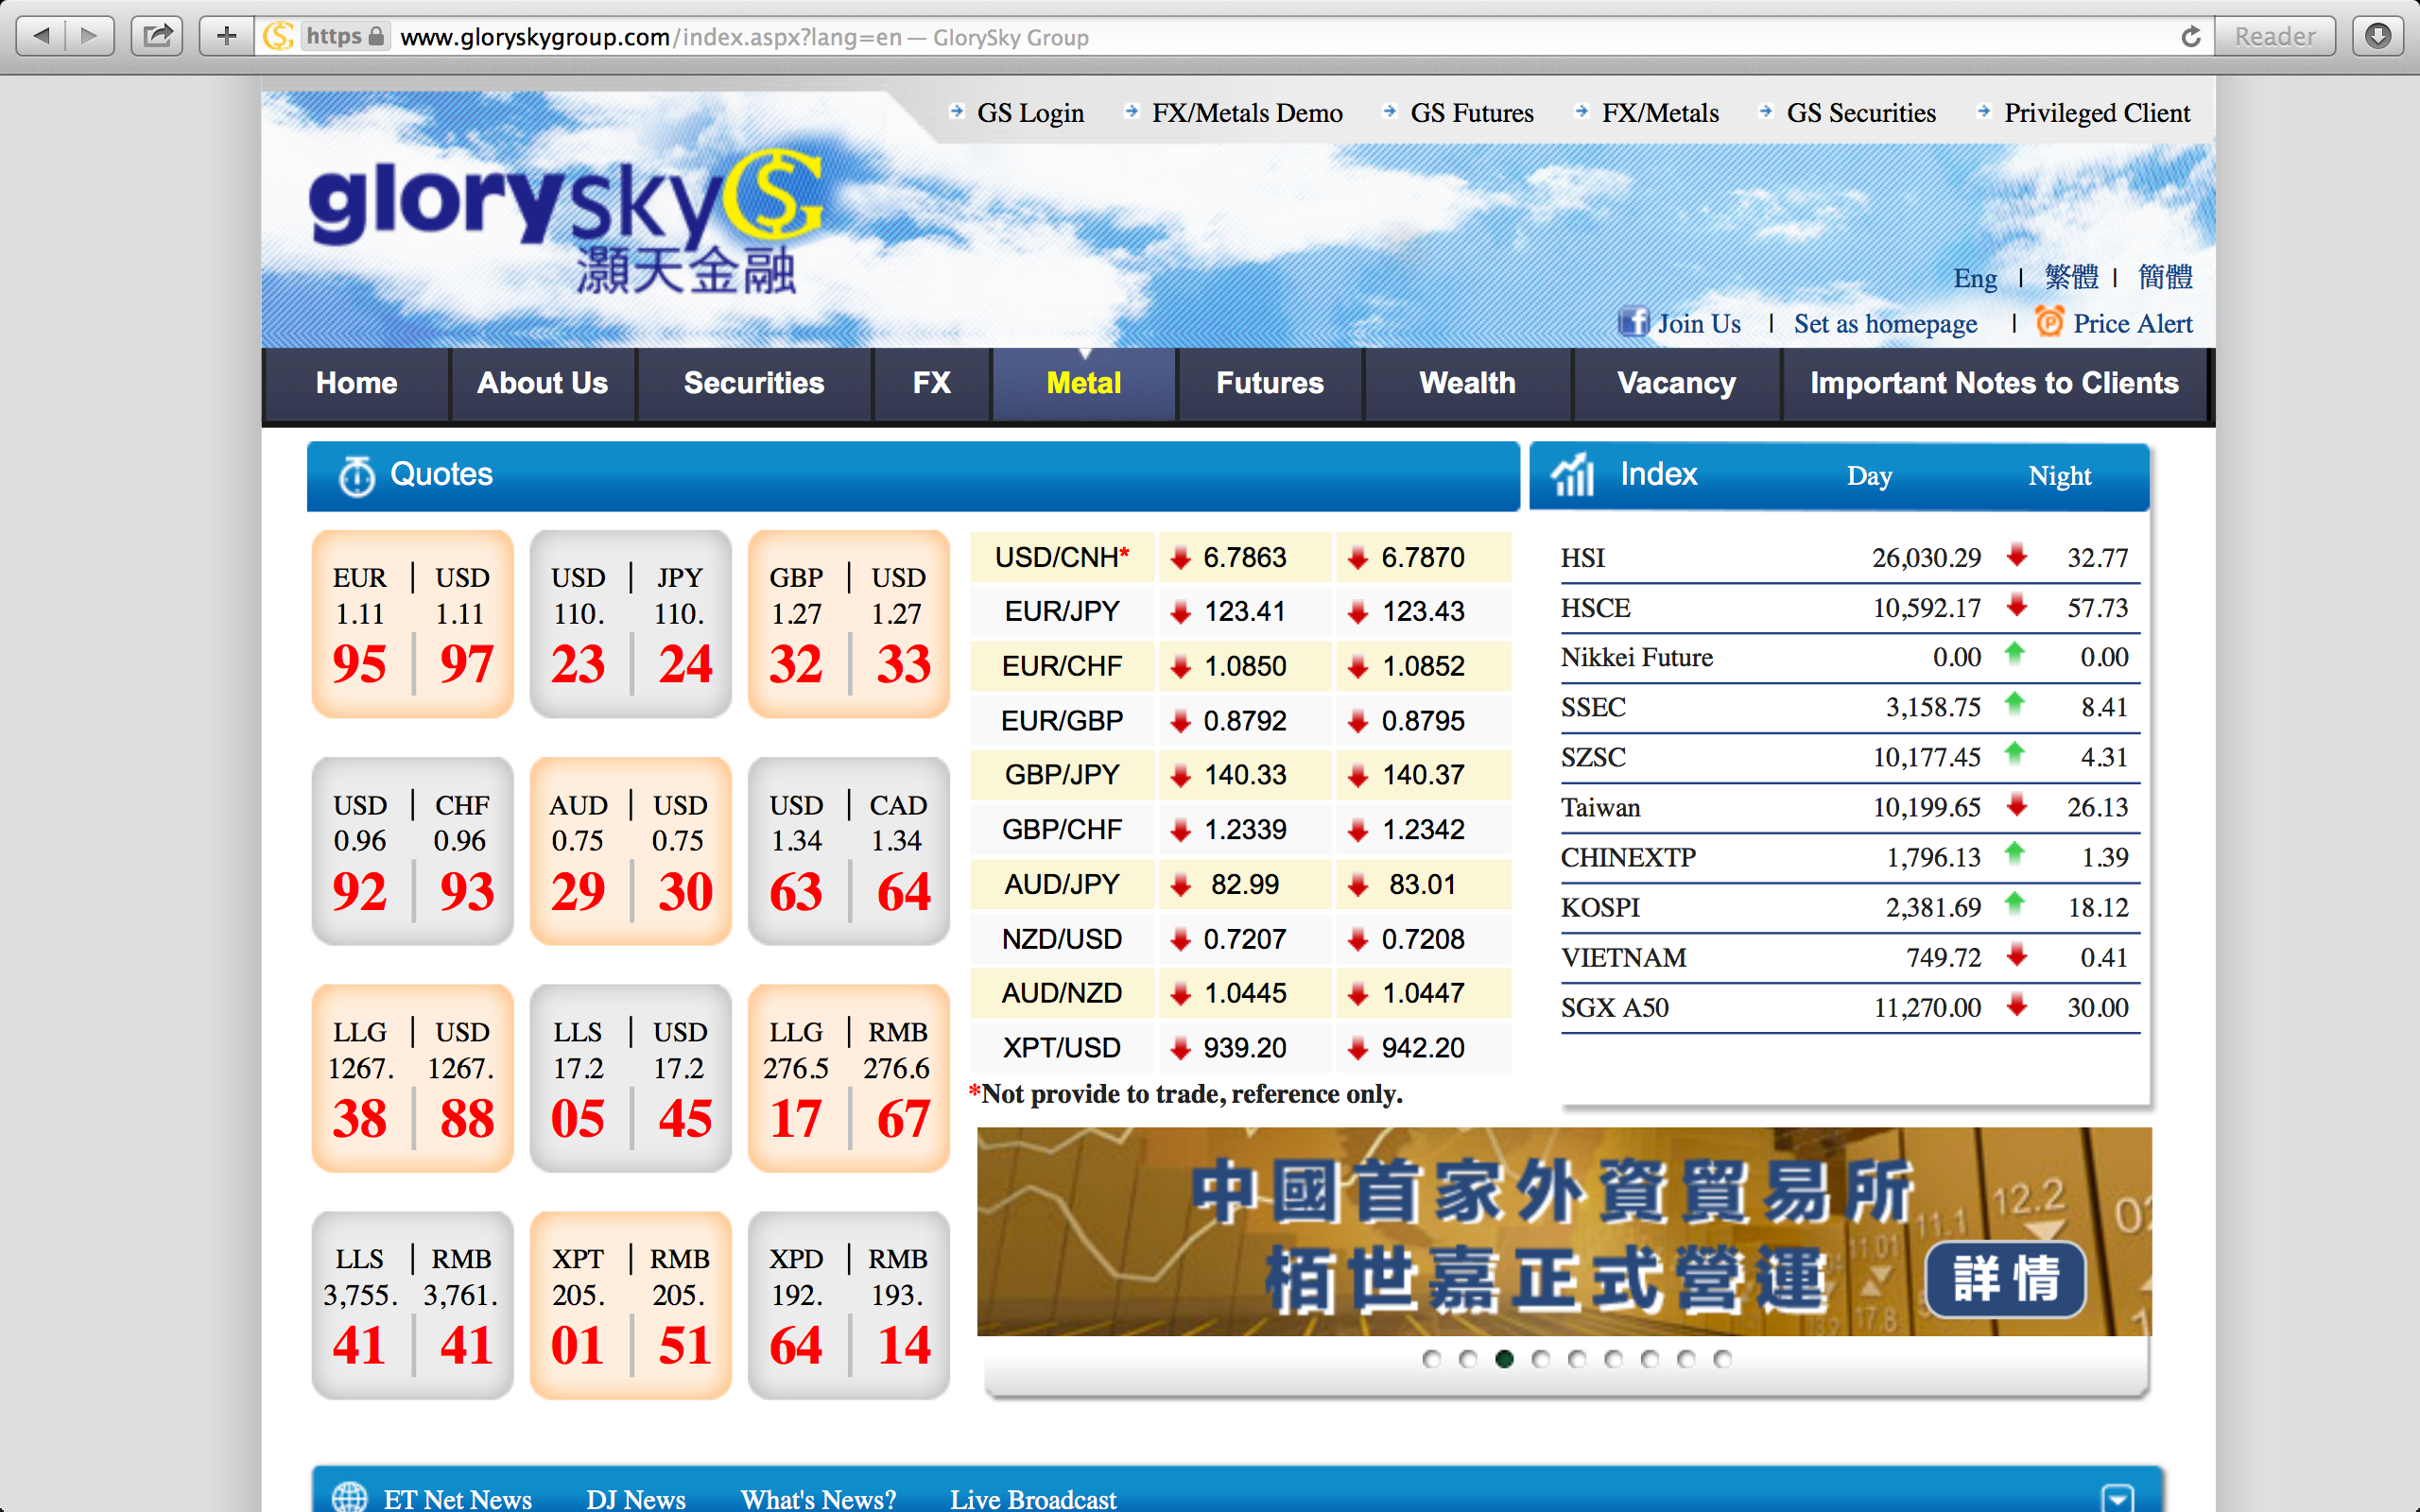Screen dimensions: 2420x1512
Task: Open the downloads icon in toolbar
Action: (2378, 37)
